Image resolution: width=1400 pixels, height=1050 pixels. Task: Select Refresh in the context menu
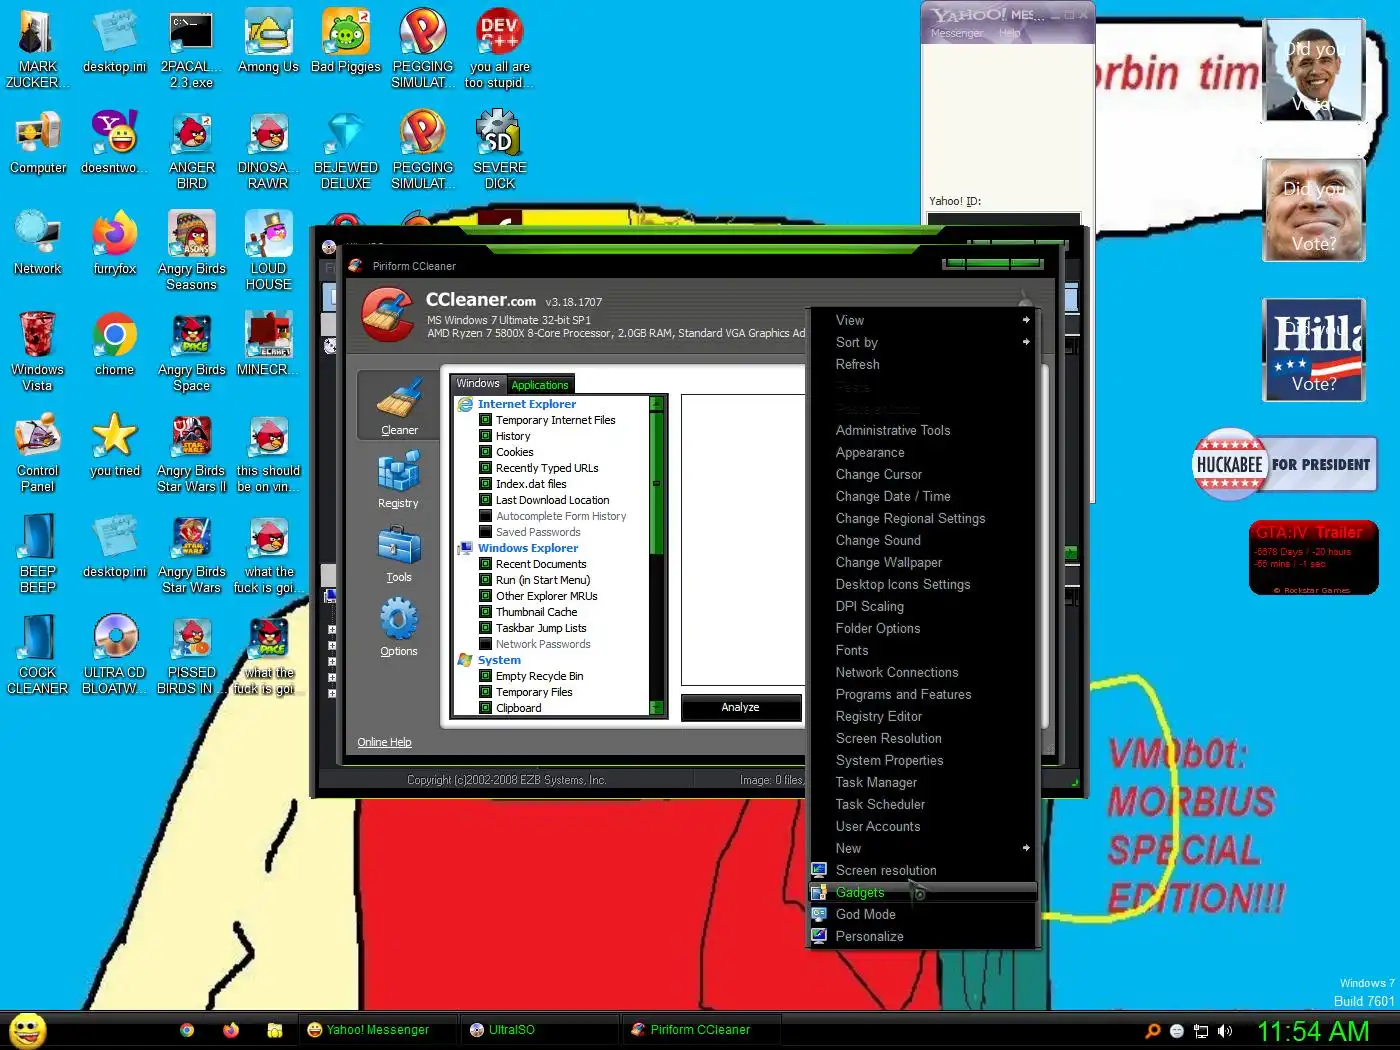pos(921,364)
